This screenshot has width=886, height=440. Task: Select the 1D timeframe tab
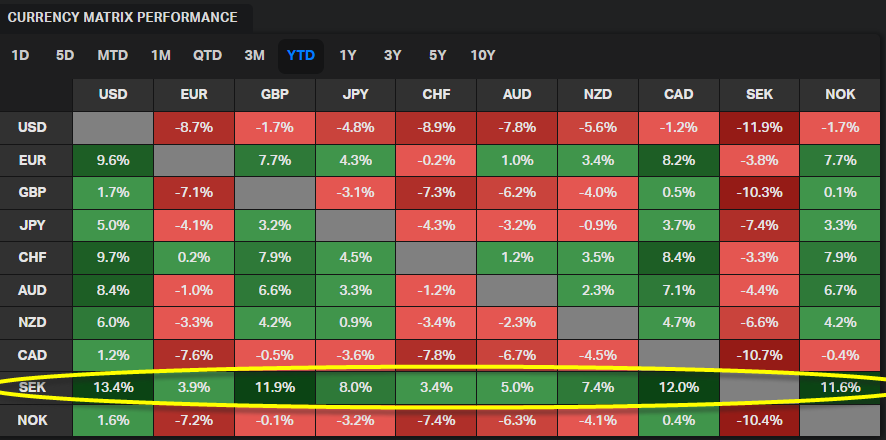20,55
